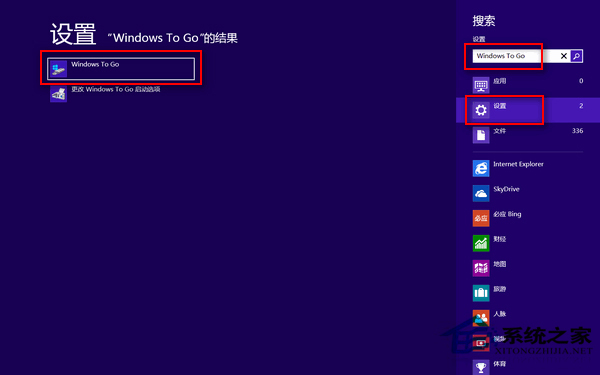Search within 必应 Bing app

click(528, 218)
